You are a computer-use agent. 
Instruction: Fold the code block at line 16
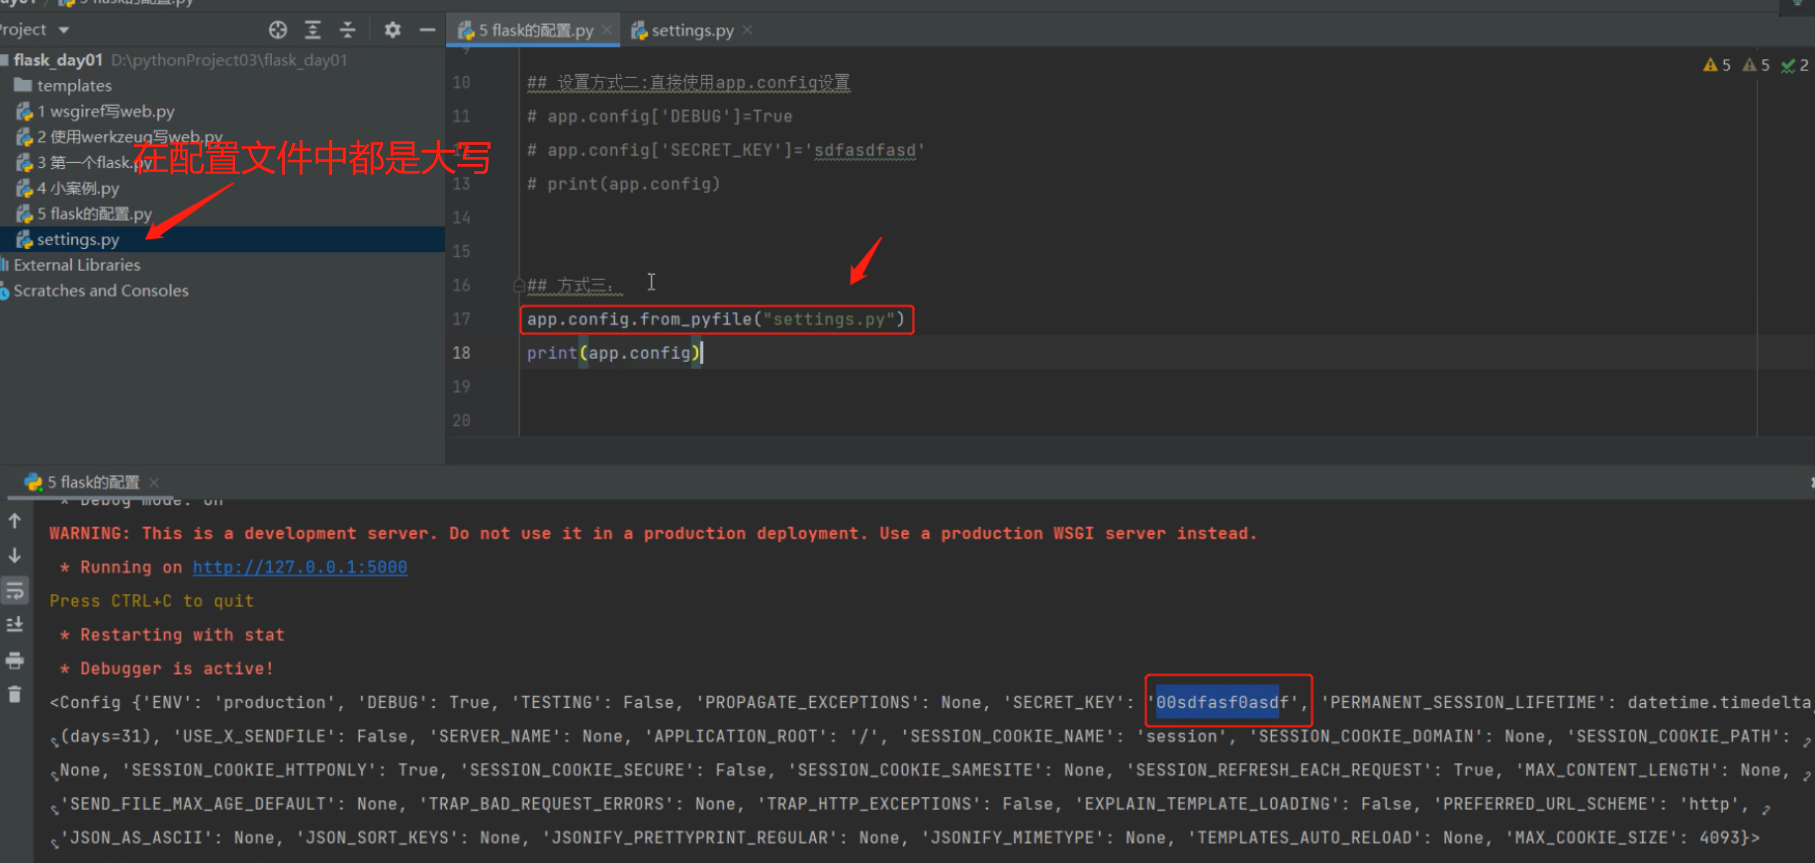[x=519, y=286]
